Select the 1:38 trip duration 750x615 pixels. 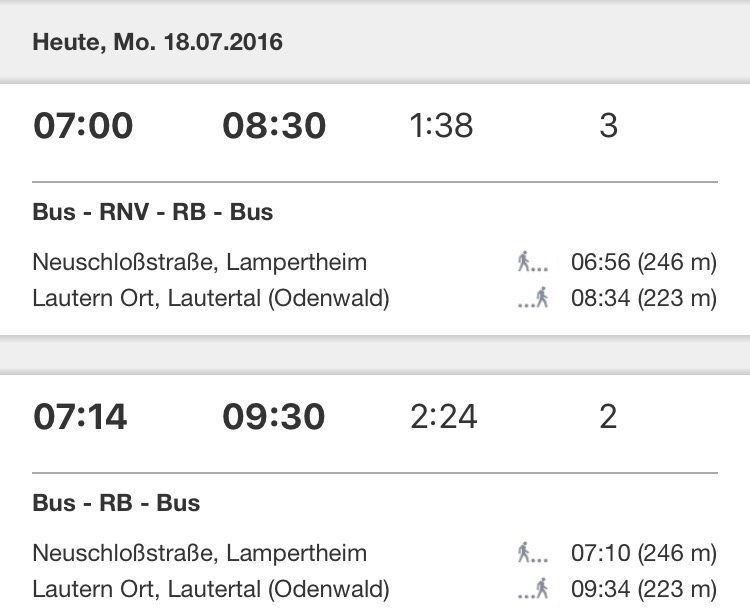pyautogui.click(x=441, y=127)
